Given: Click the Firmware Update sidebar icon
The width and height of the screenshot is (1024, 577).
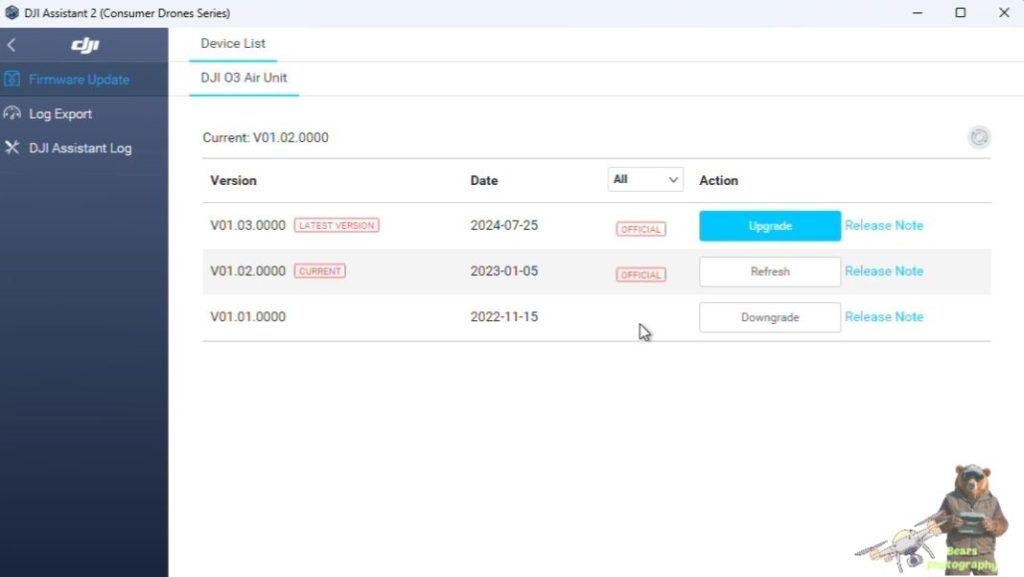Looking at the screenshot, I should (12, 79).
